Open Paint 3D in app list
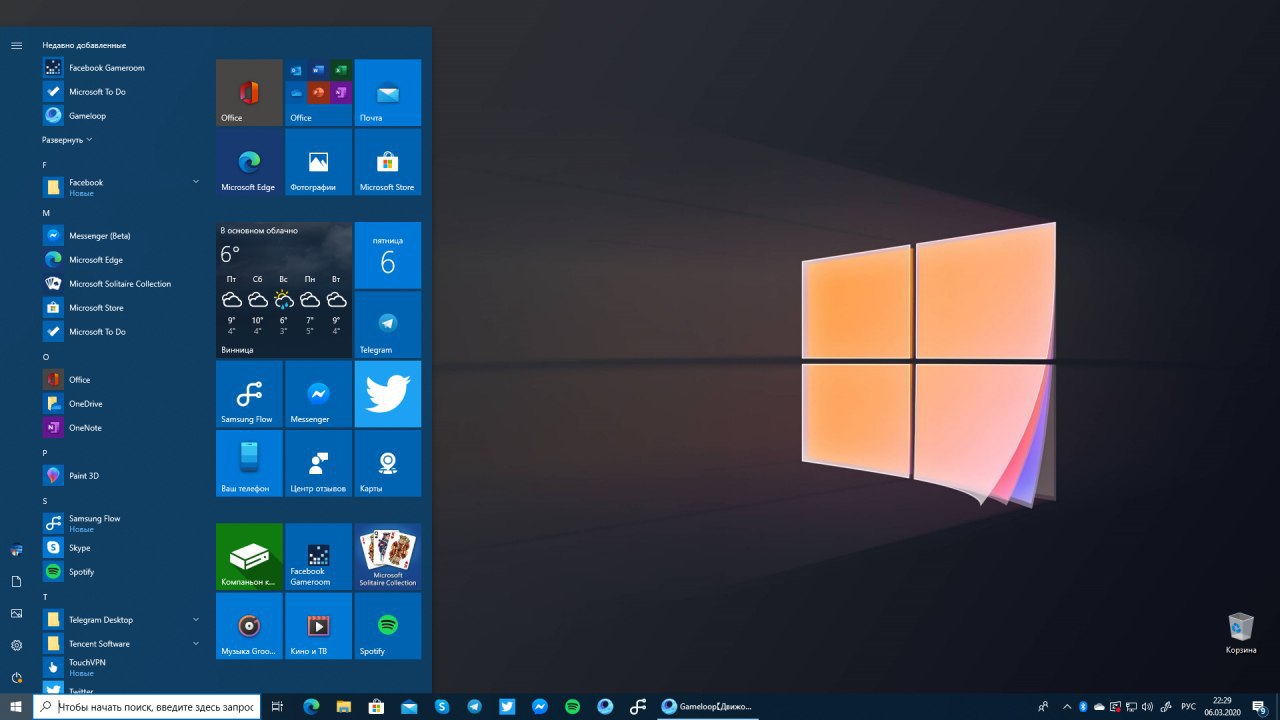Image resolution: width=1280 pixels, height=720 pixels. [122, 476]
